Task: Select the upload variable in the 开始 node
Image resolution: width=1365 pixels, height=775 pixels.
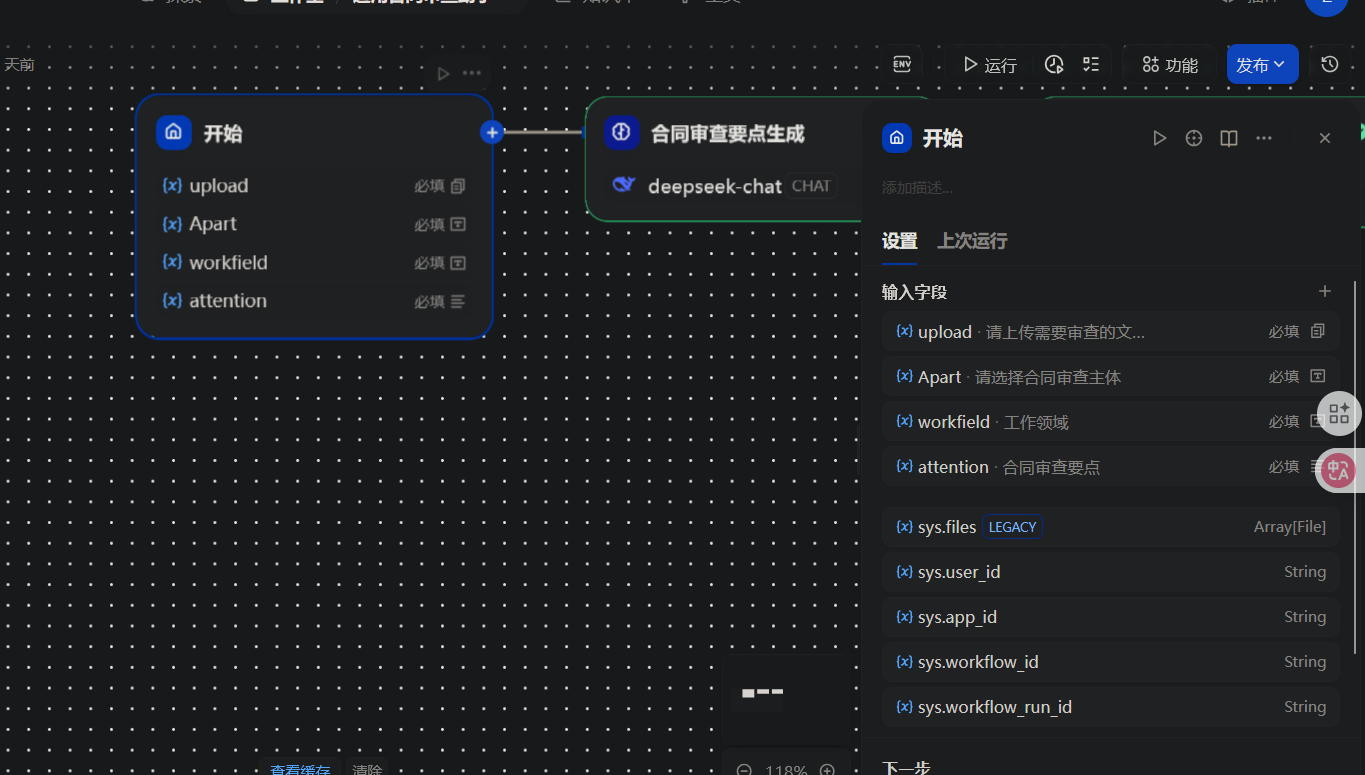Action: click(x=314, y=186)
